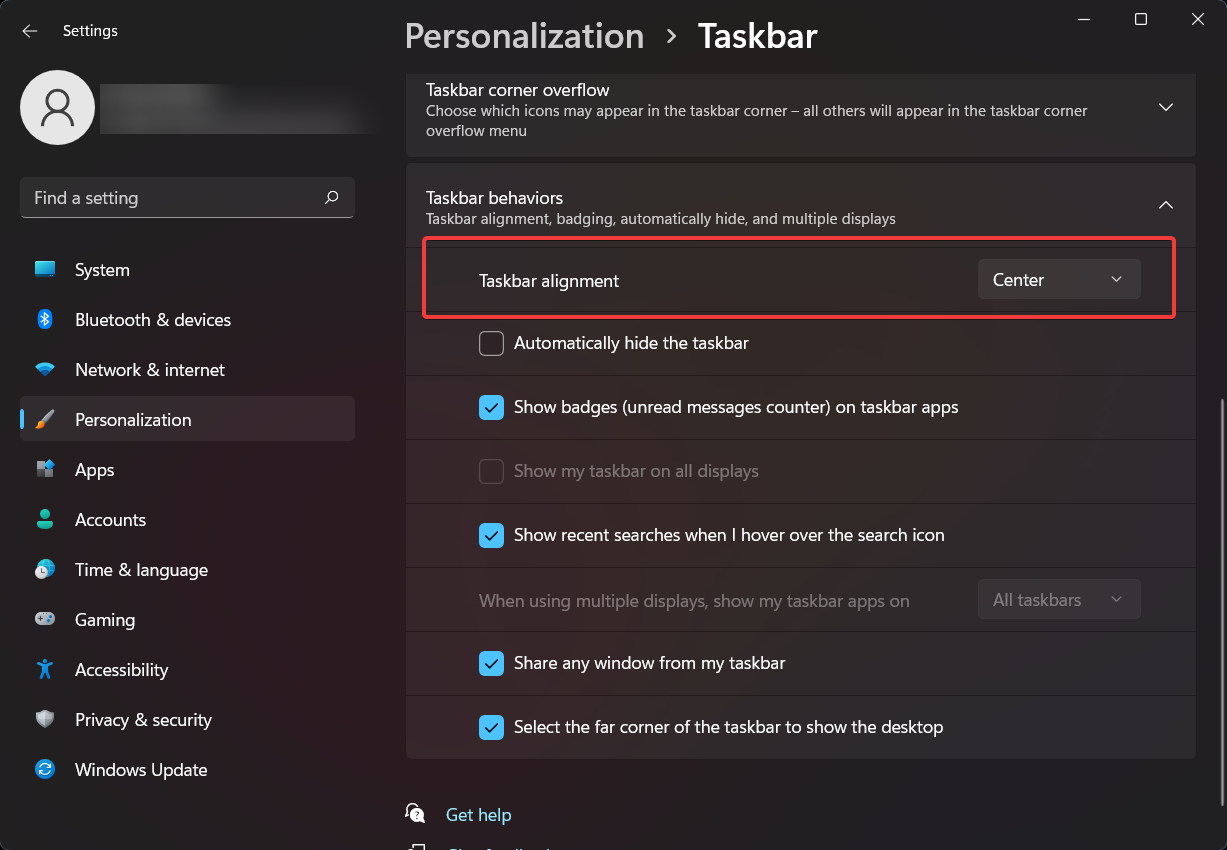Viewport: 1227px width, 850px height.
Task: Open Bluetooth & devices settings
Action: click(x=44, y=319)
